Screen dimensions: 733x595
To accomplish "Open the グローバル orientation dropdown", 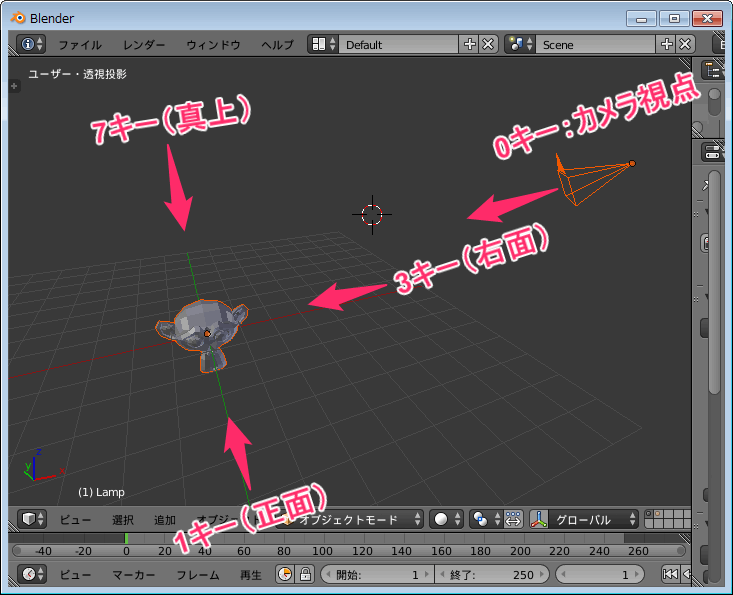I will 593,519.
